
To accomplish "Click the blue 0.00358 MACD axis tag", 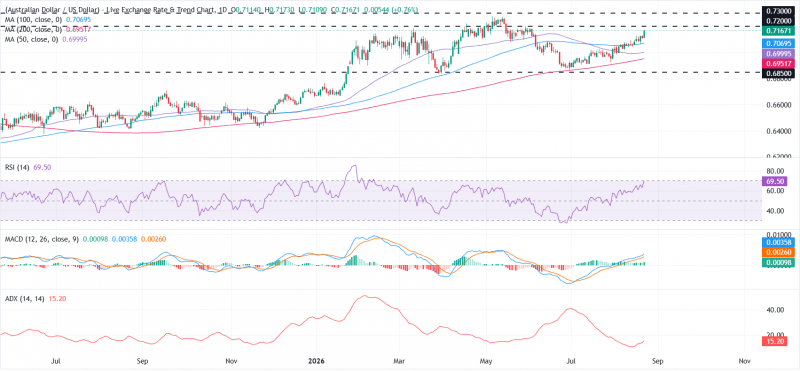I will pos(780,242).
